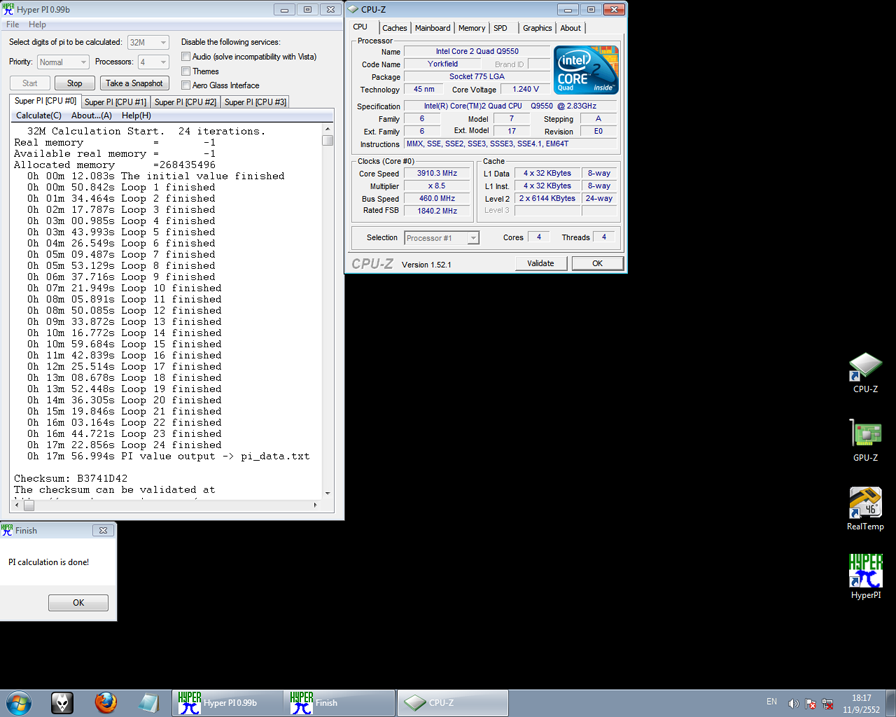Image resolution: width=896 pixels, height=717 pixels.
Task: Toggle the Themes checkbox
Action: (186, 71)
